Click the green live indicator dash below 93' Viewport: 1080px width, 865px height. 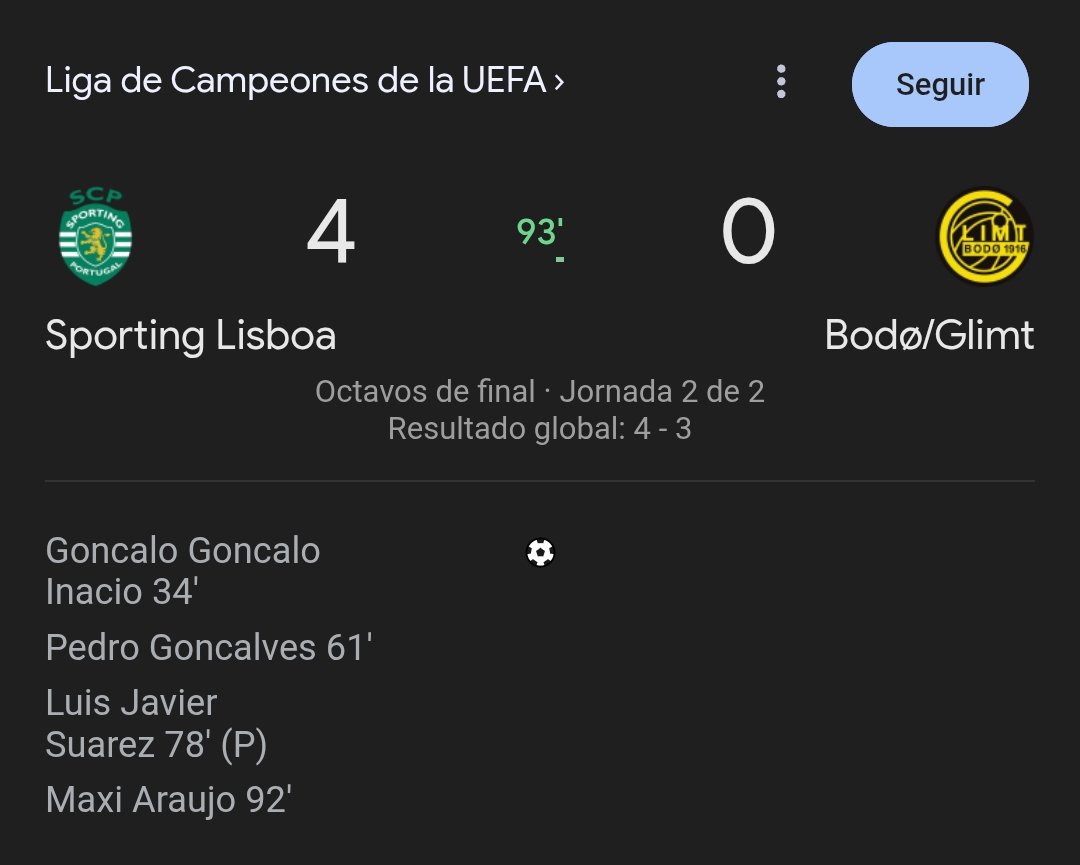560,260
